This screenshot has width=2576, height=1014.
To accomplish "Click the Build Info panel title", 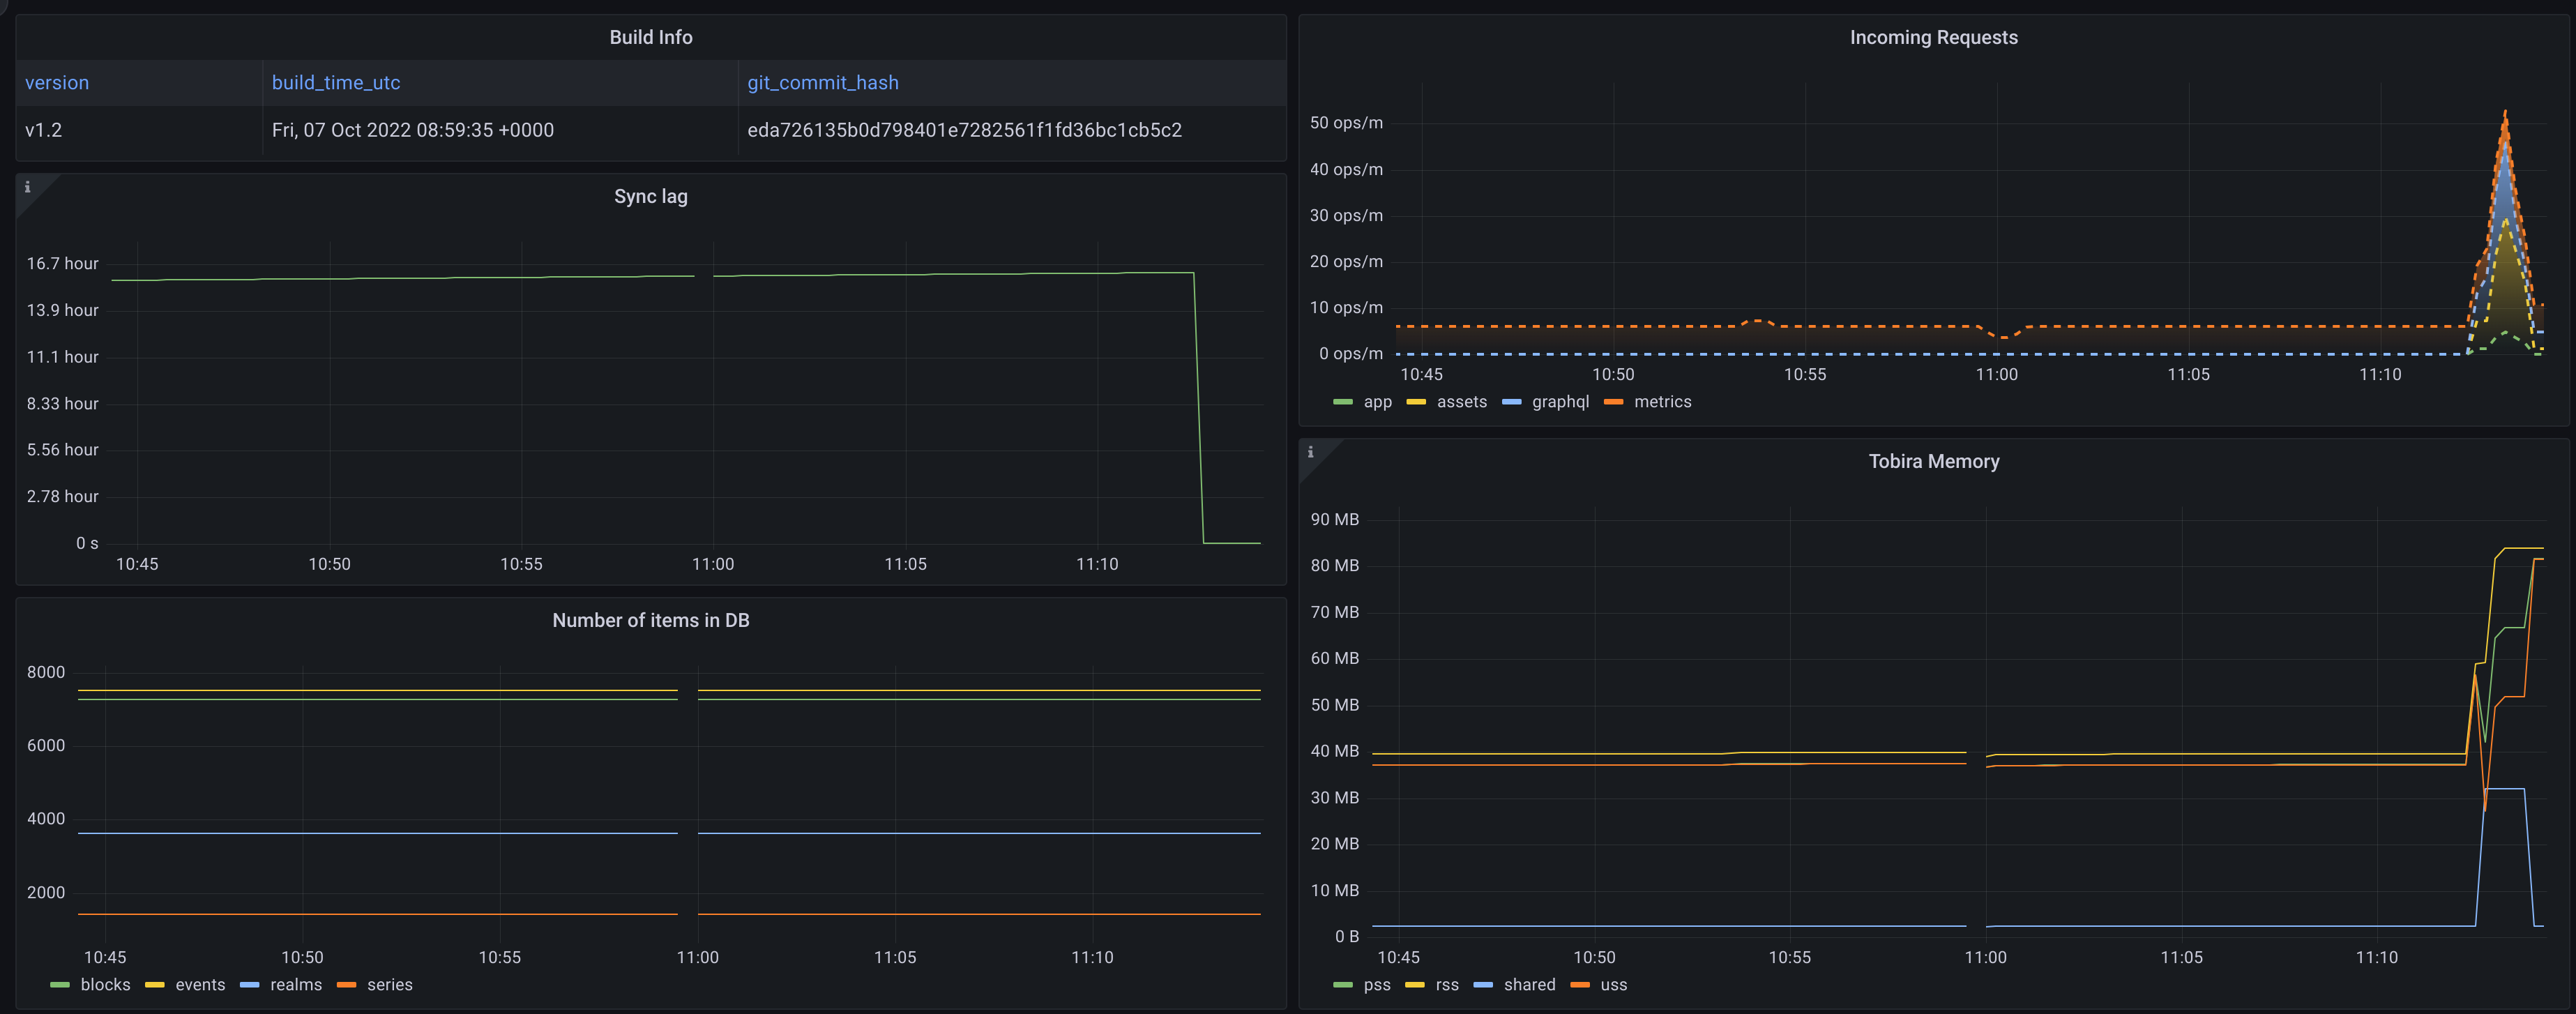I will (650, 37).
